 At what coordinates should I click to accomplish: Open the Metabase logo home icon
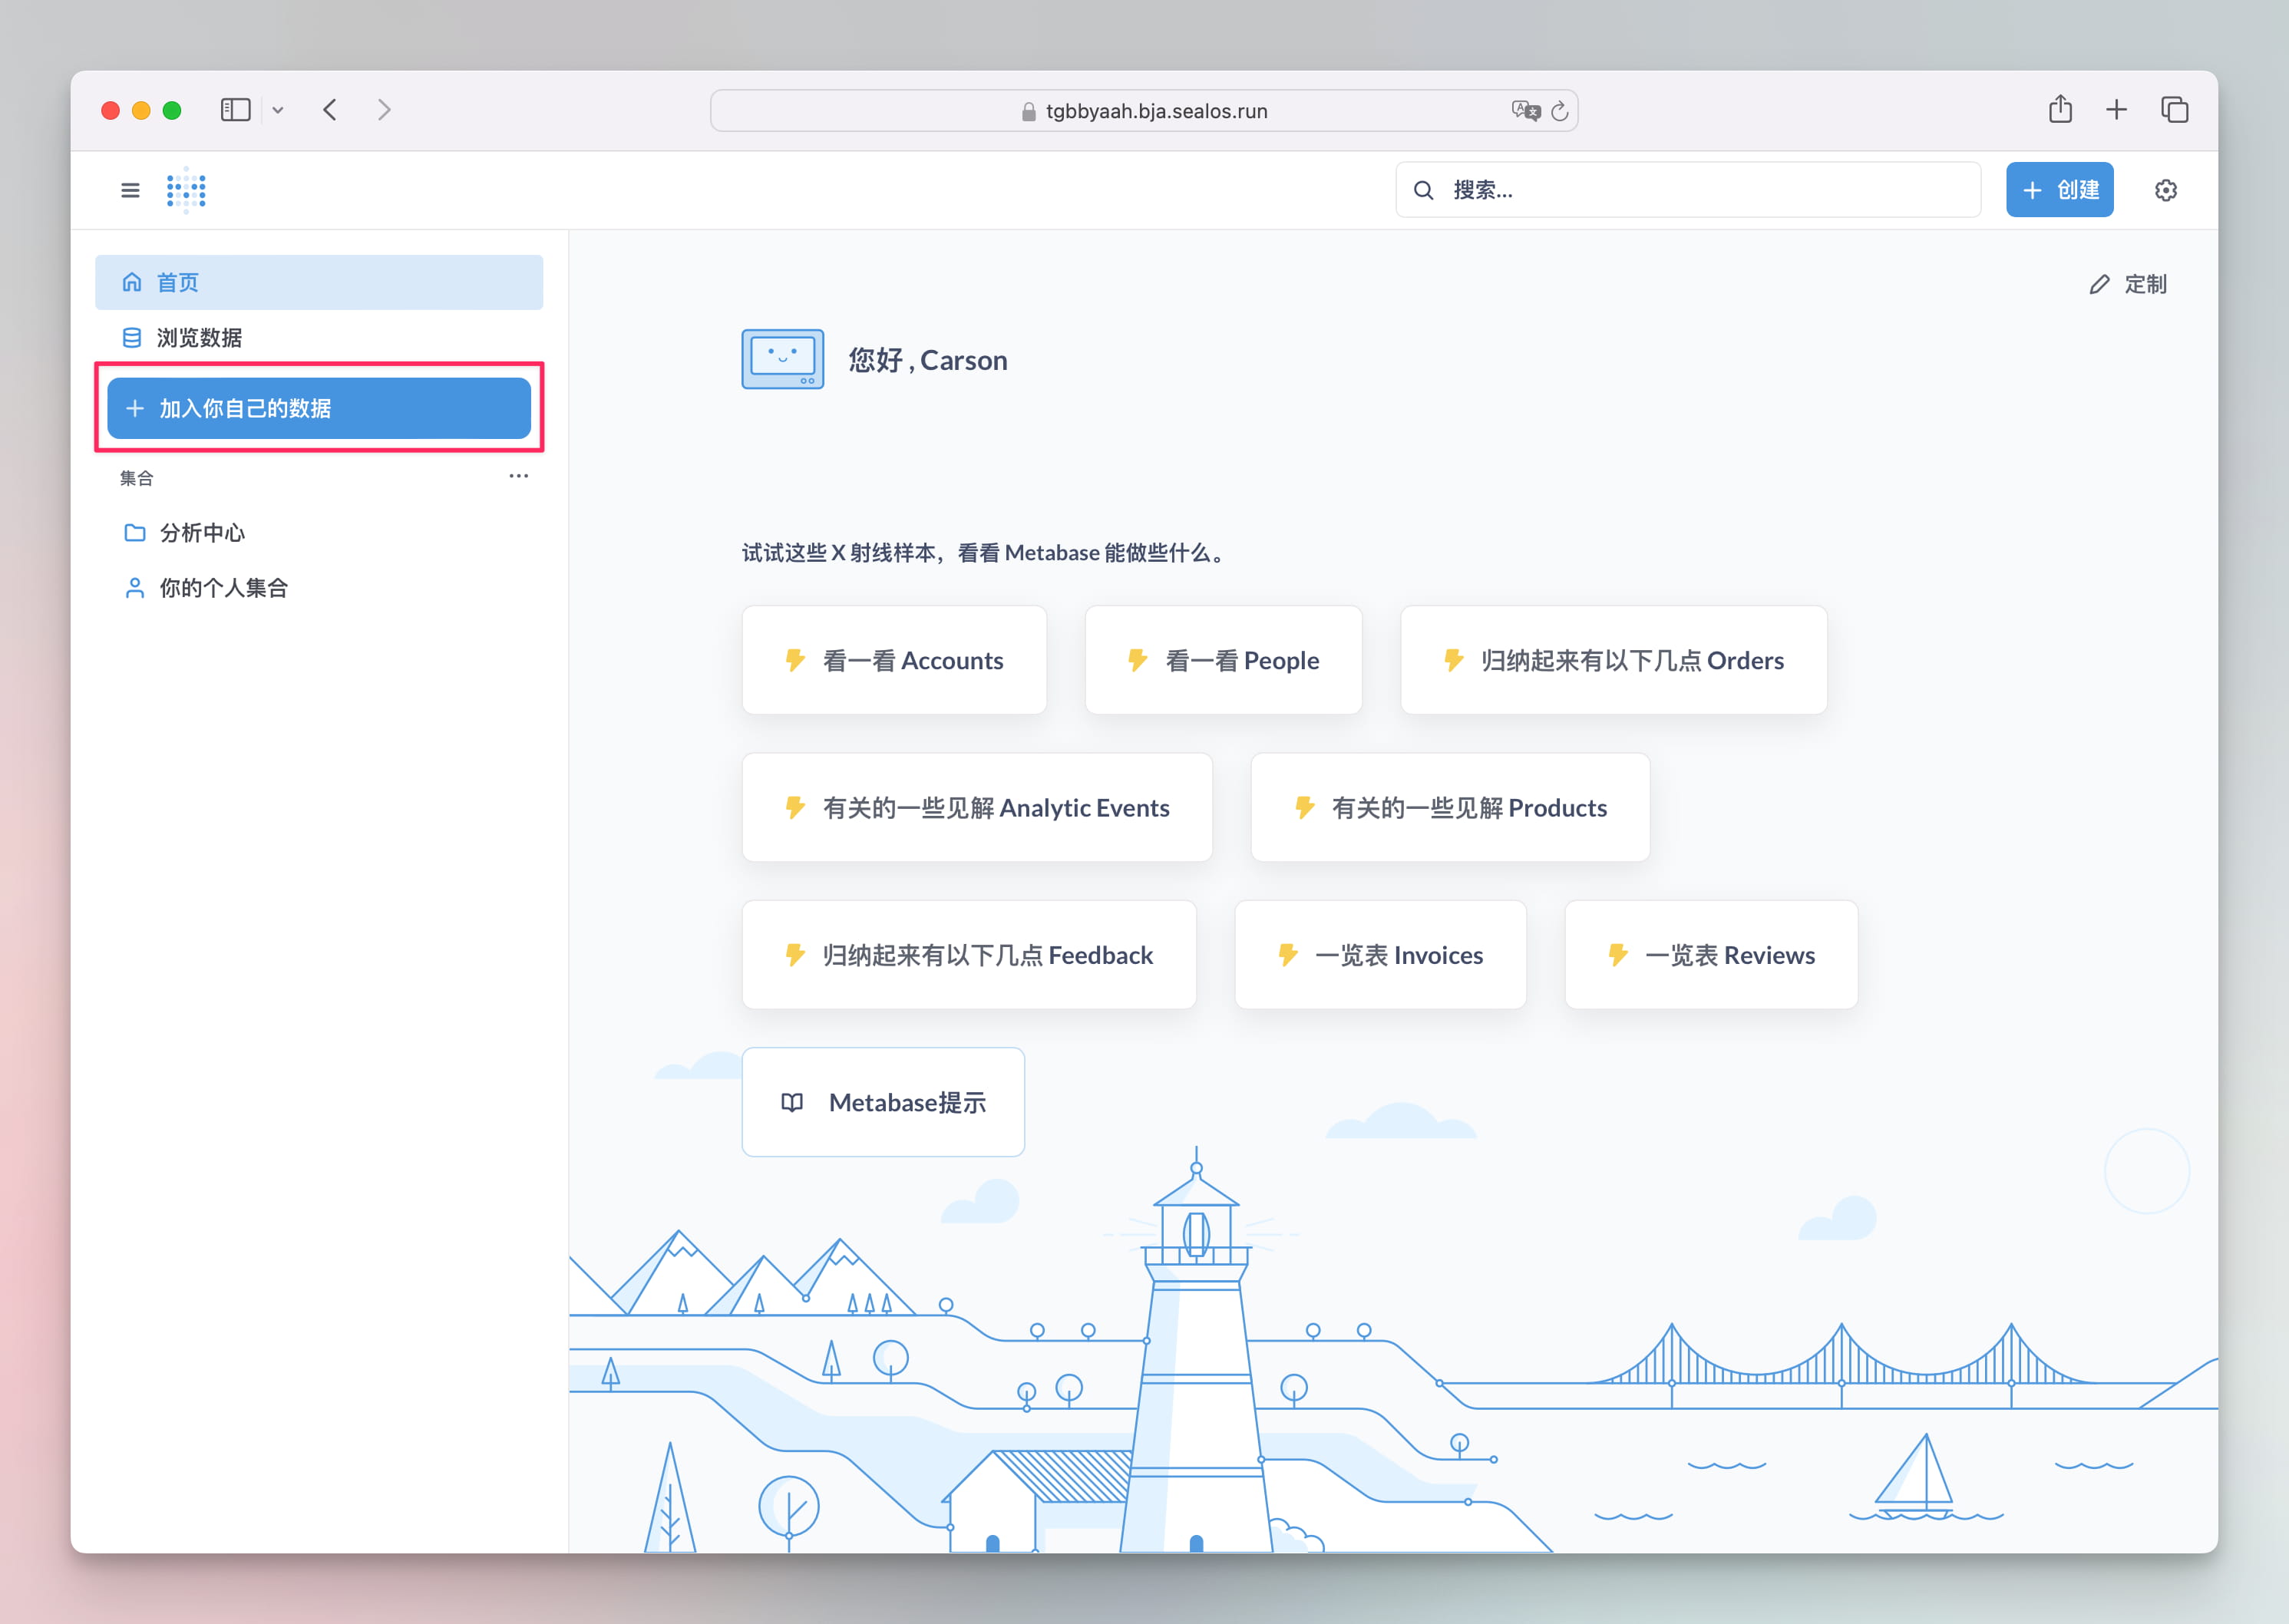pos(186,189)
